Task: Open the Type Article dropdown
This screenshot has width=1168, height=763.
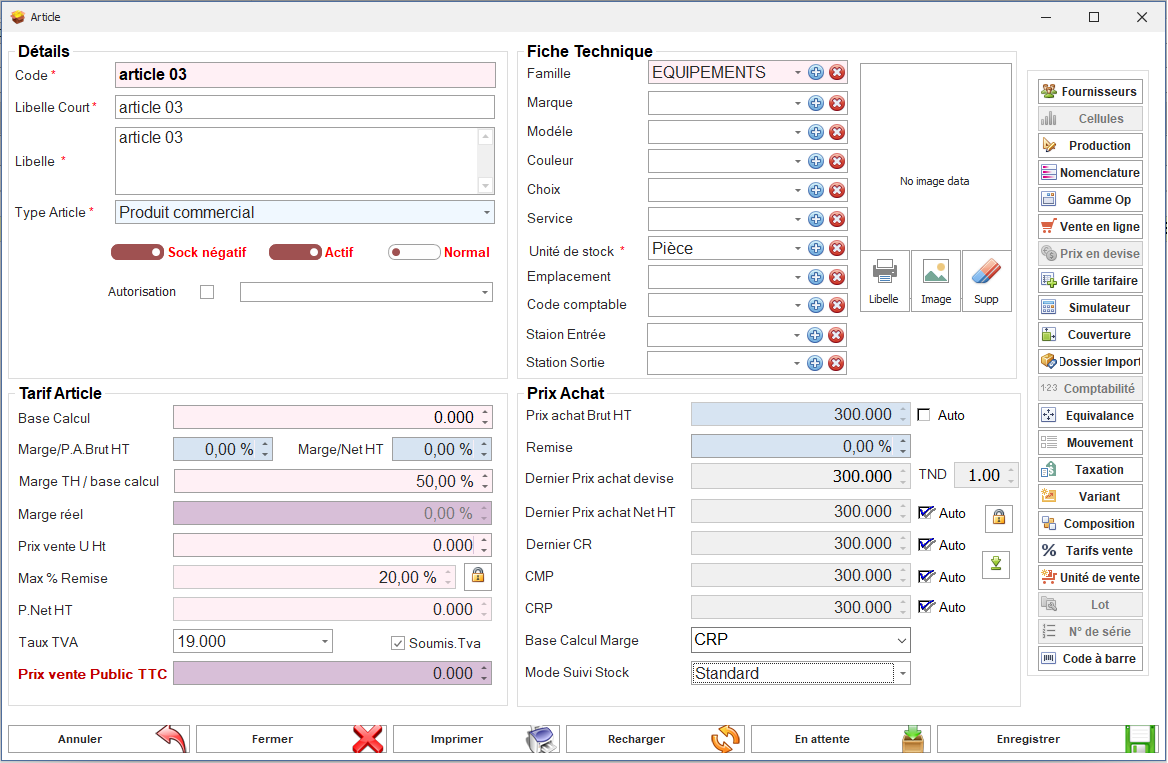Action: 486,212
